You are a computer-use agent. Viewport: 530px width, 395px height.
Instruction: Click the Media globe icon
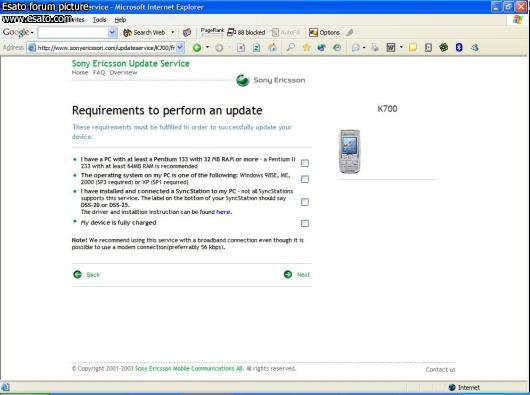click(x=321, y=48)
